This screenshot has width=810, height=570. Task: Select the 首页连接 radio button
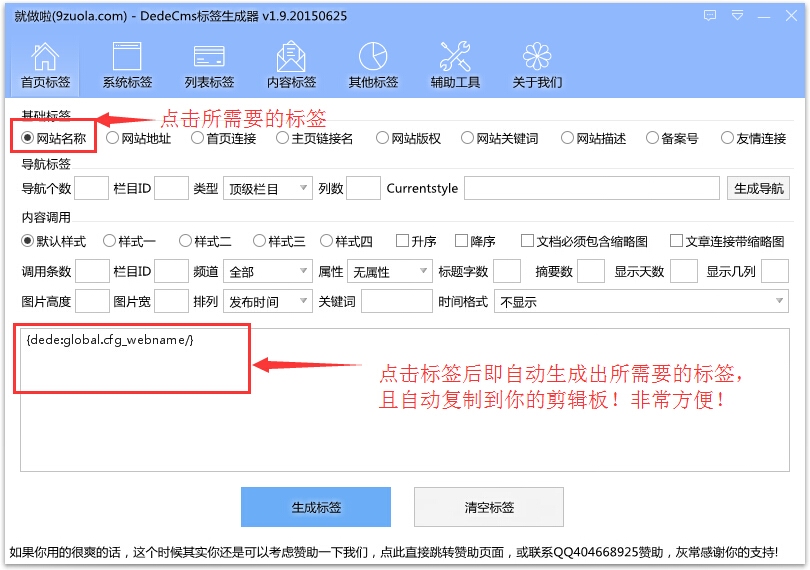click(224, 138)
